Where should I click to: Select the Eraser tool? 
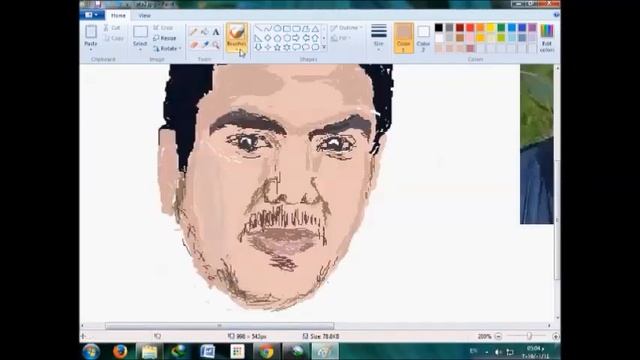193,44
